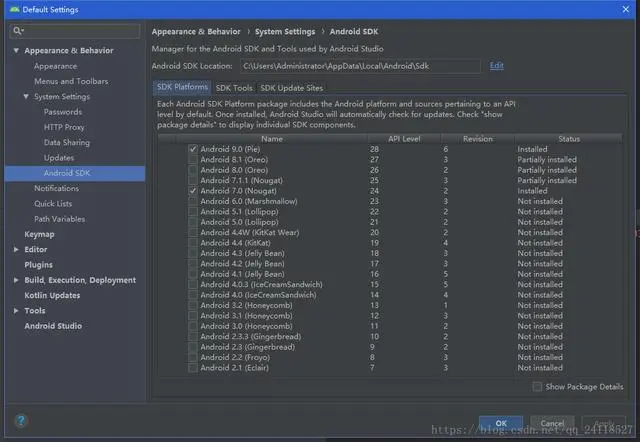Image resolution: width=640 pixels, height=442 pixels.
Task: Open help via the question mark icon
Action: [x=21, y=420]
